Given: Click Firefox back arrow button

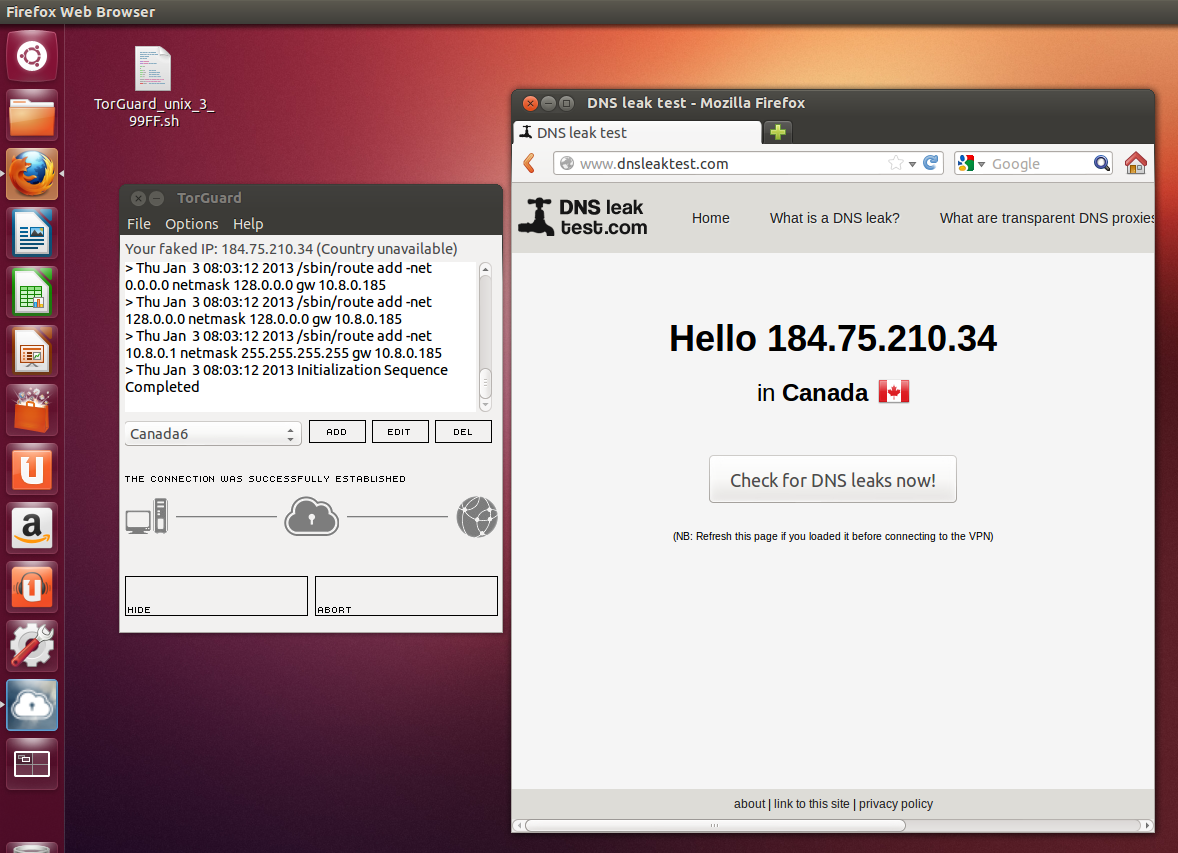Looking at the screenshot, I should click(x=530, y=163).
